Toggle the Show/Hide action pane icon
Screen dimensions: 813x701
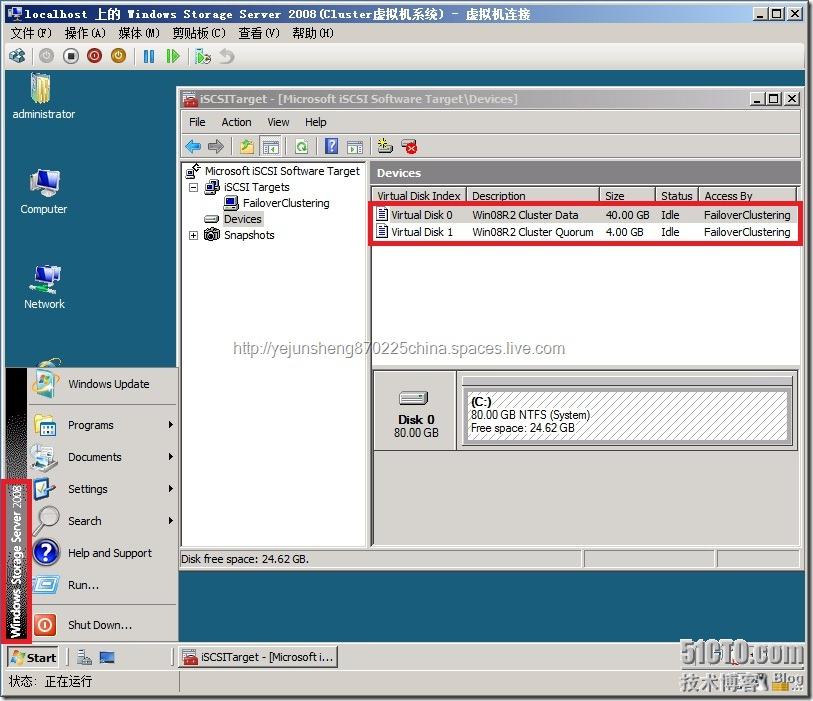pyautogui.click(x=355, y=147)
